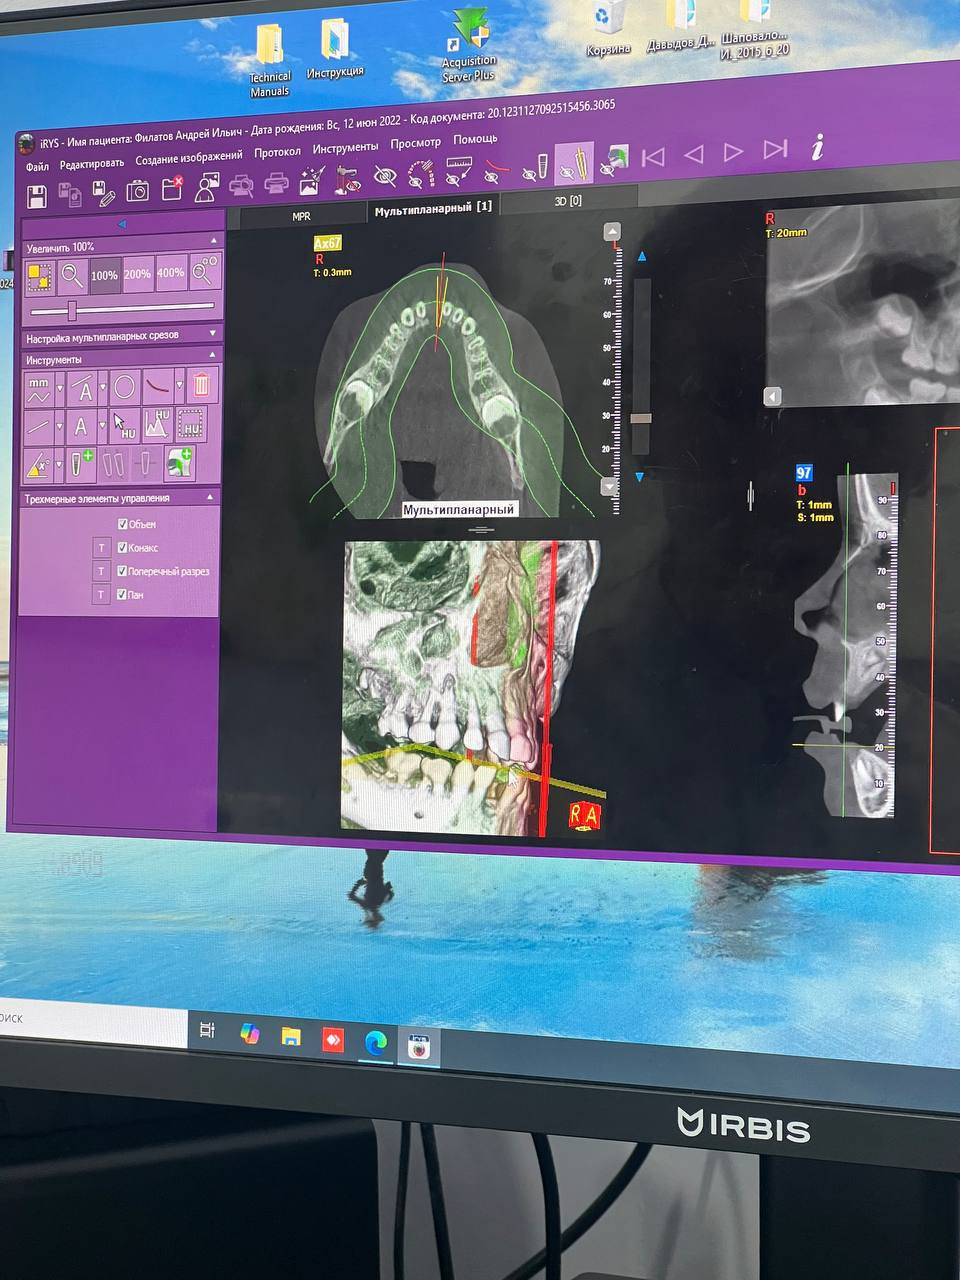This screenshot has height=1280, width=960.
Task: Click the camera snapshot icon in toolbar
Action: (x=137, y=190)
